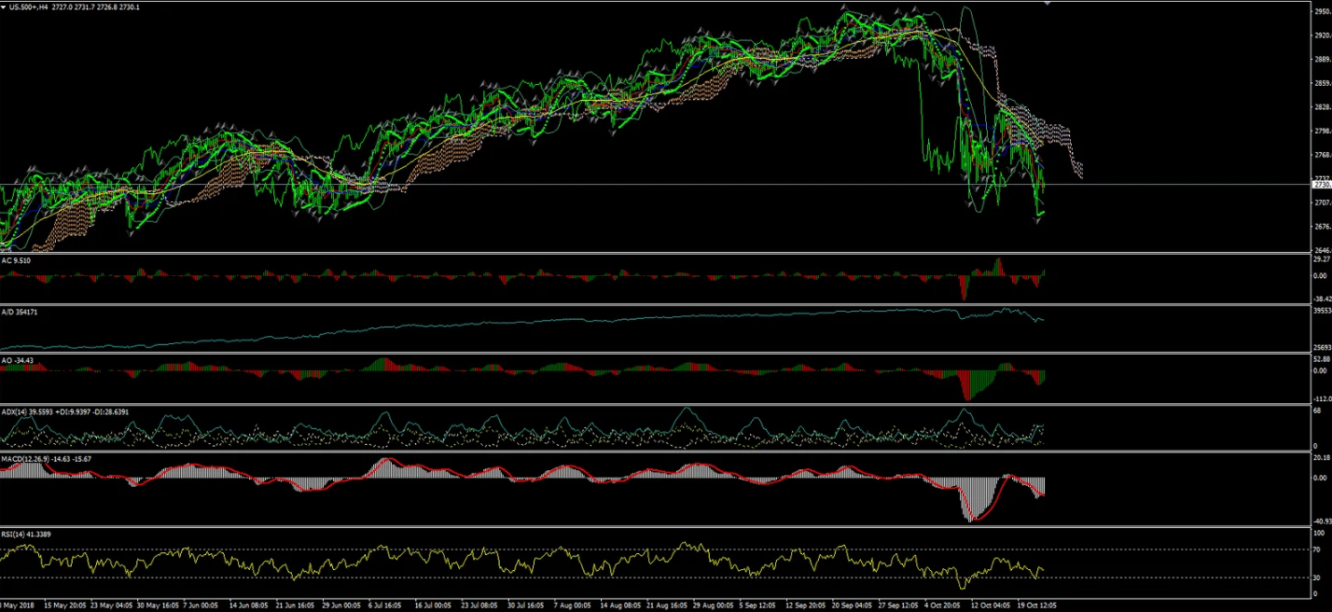Click the RSI 30 level on its scale
Image resolution: width=1332 pixels, height=612 pixels.
pyautogui.click(x=1317, y=577)
